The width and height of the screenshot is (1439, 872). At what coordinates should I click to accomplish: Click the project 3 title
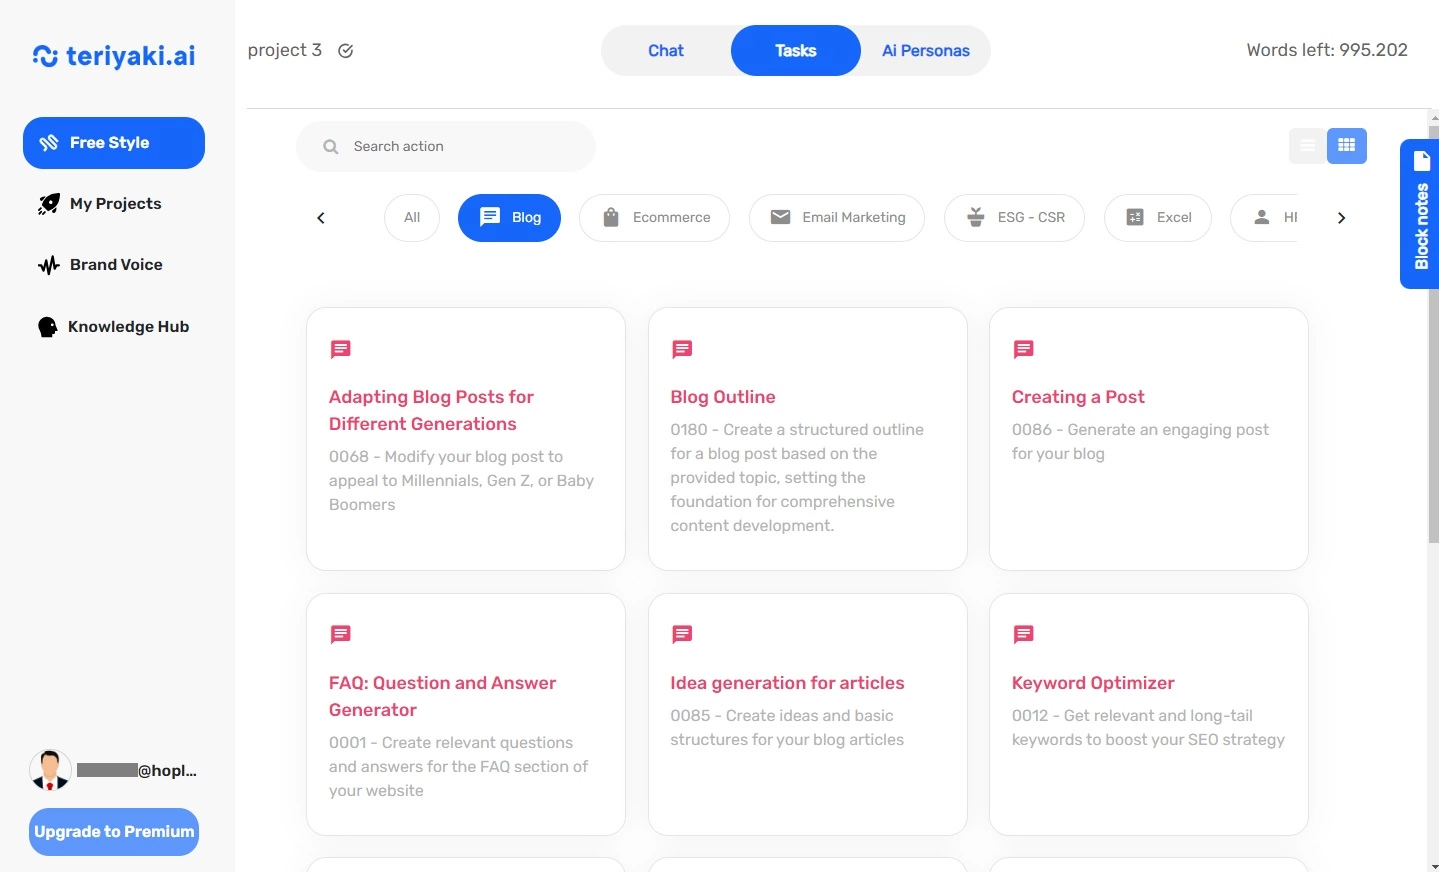[x=285, y=50]
